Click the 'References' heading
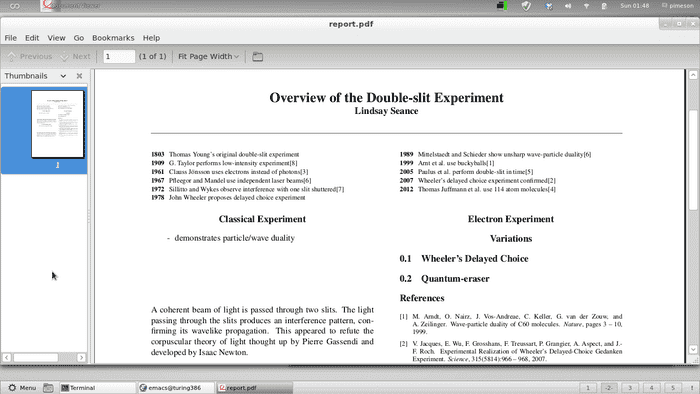This screenshot has height=394, width=700. [422, 298]
